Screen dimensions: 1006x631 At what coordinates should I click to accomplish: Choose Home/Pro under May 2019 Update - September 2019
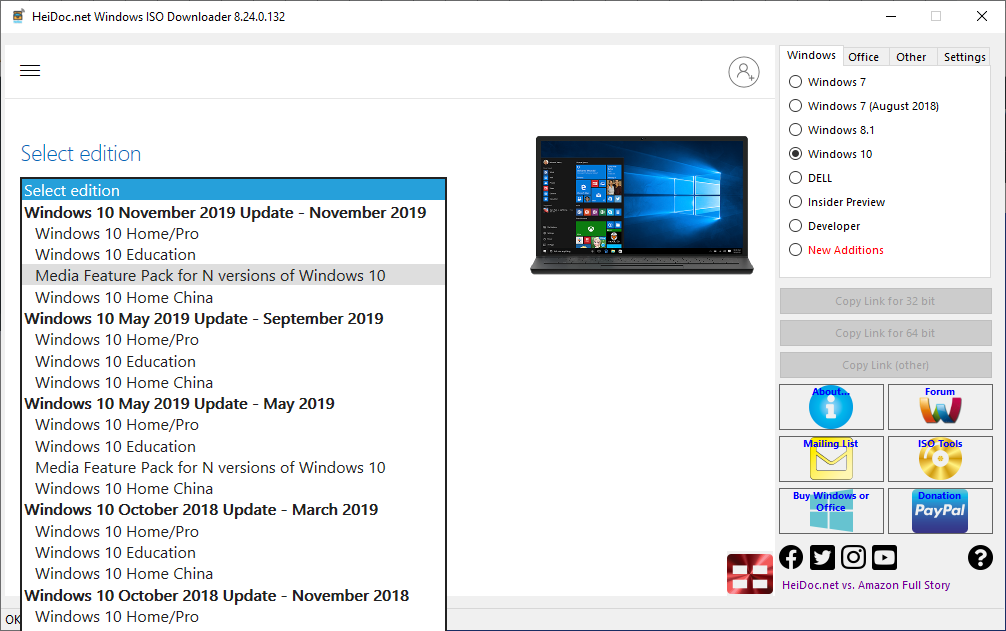click(x=234, y=340)
